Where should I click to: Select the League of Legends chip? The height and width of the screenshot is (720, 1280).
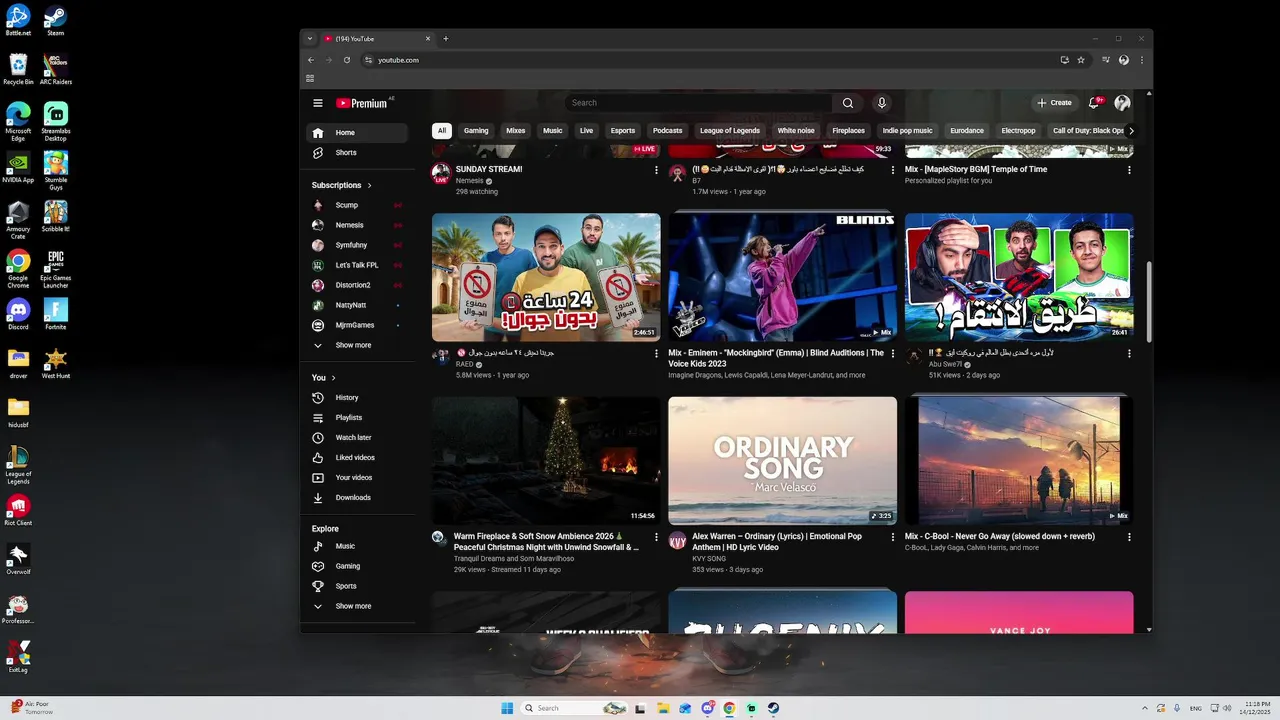click(x=730, y=130)
